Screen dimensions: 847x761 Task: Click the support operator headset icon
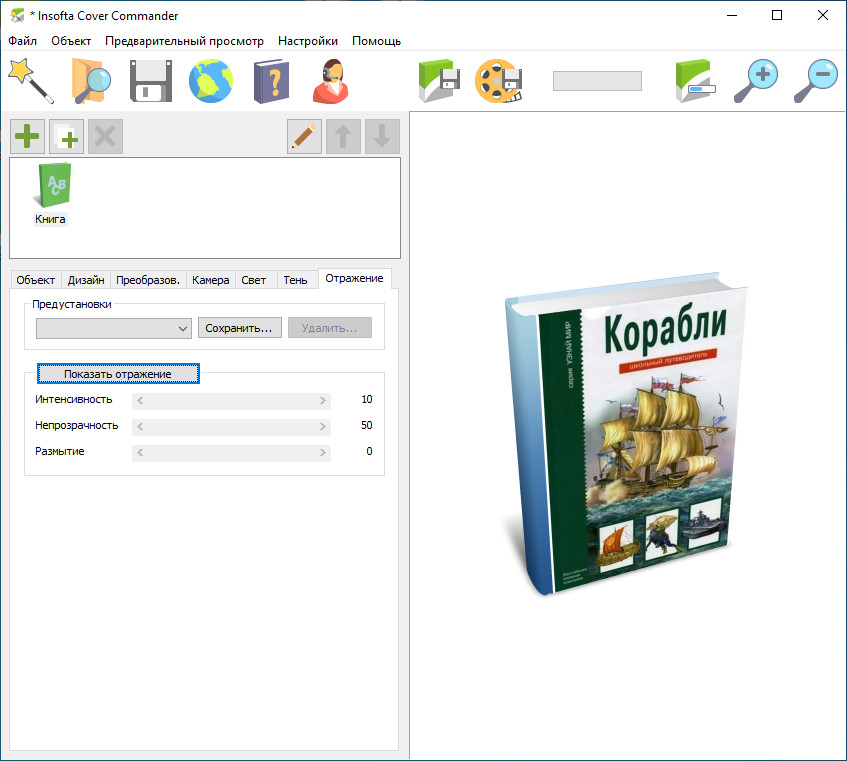331,80
